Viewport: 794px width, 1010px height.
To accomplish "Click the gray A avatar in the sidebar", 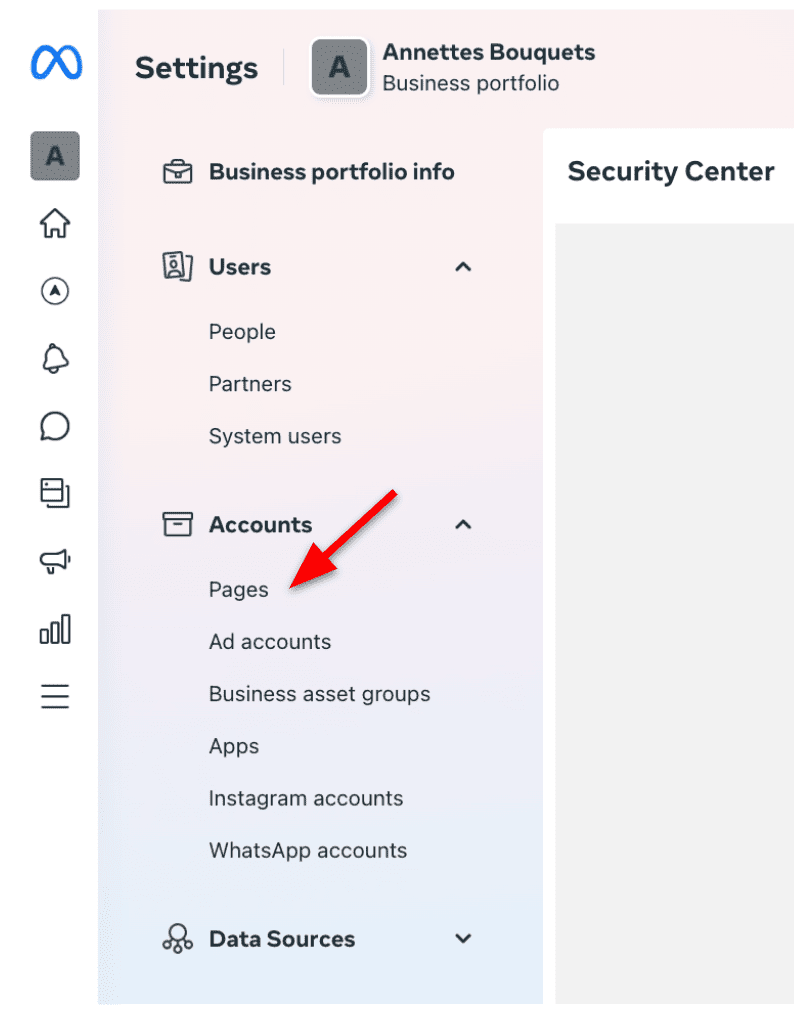I will (55, 156).
